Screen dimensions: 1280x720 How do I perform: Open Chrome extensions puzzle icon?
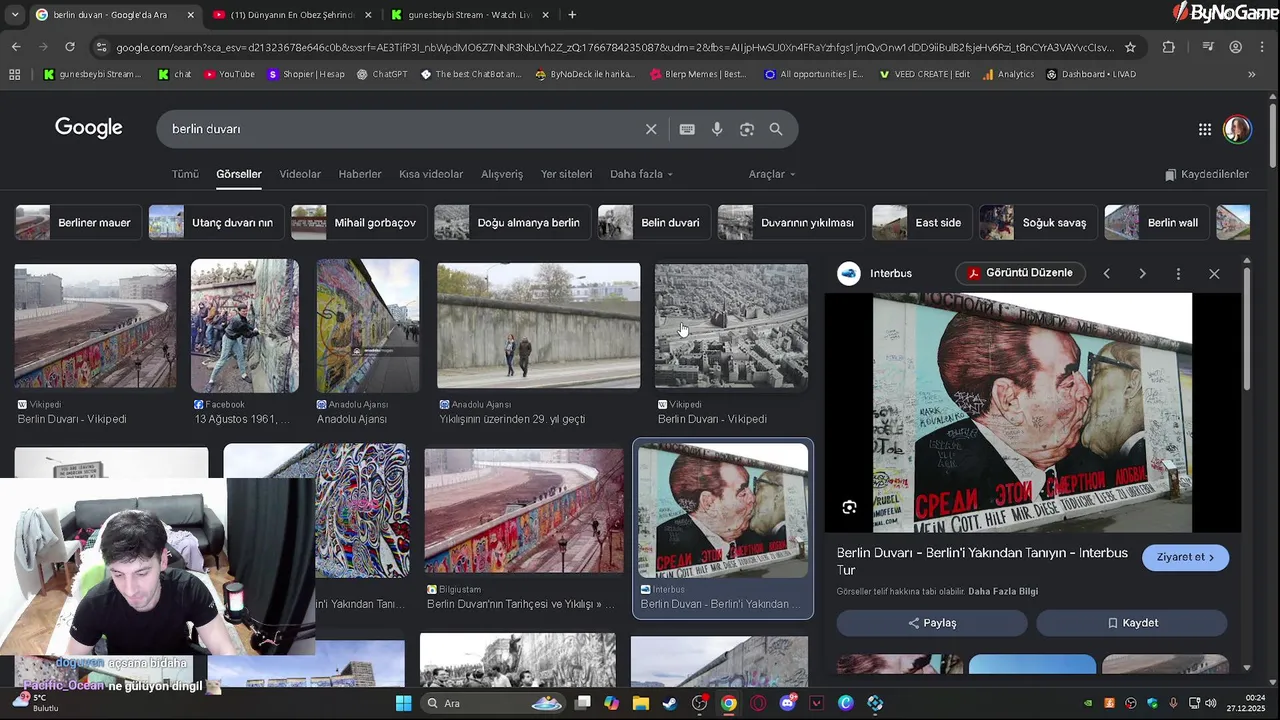point(1168,47)
